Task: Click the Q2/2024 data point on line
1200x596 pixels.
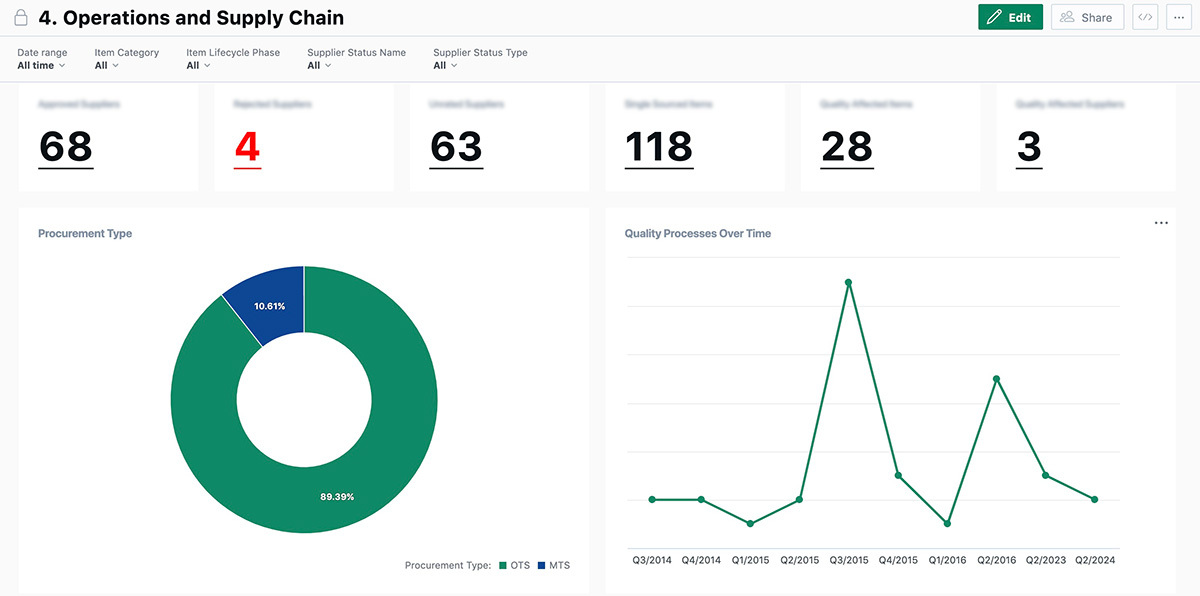Action: pos(1095,499)
